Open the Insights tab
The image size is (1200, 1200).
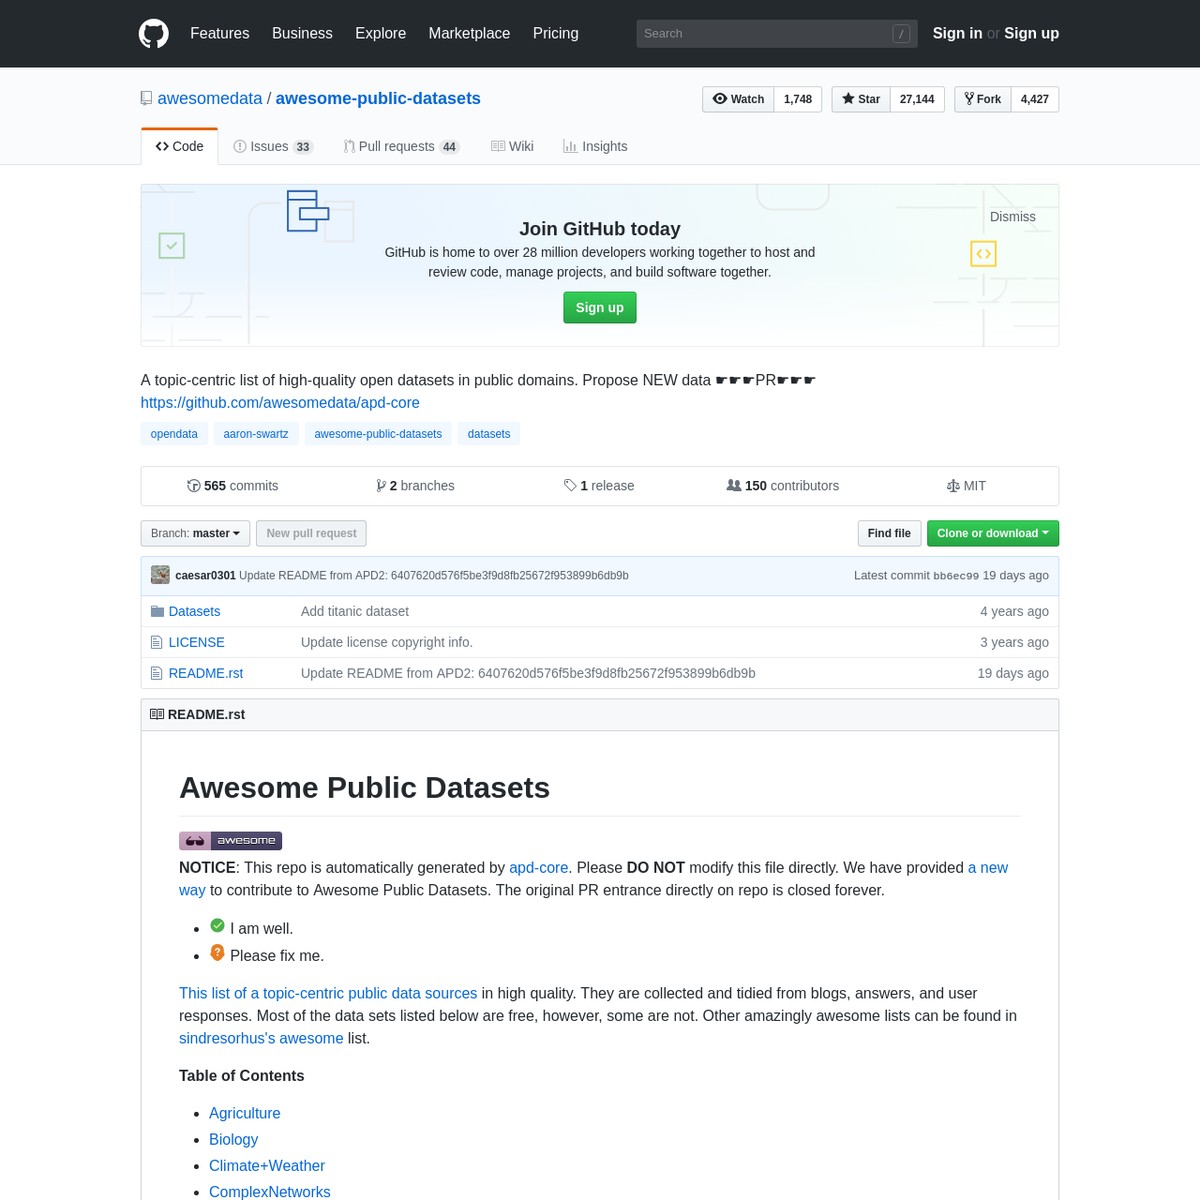(x=595, y=146)
